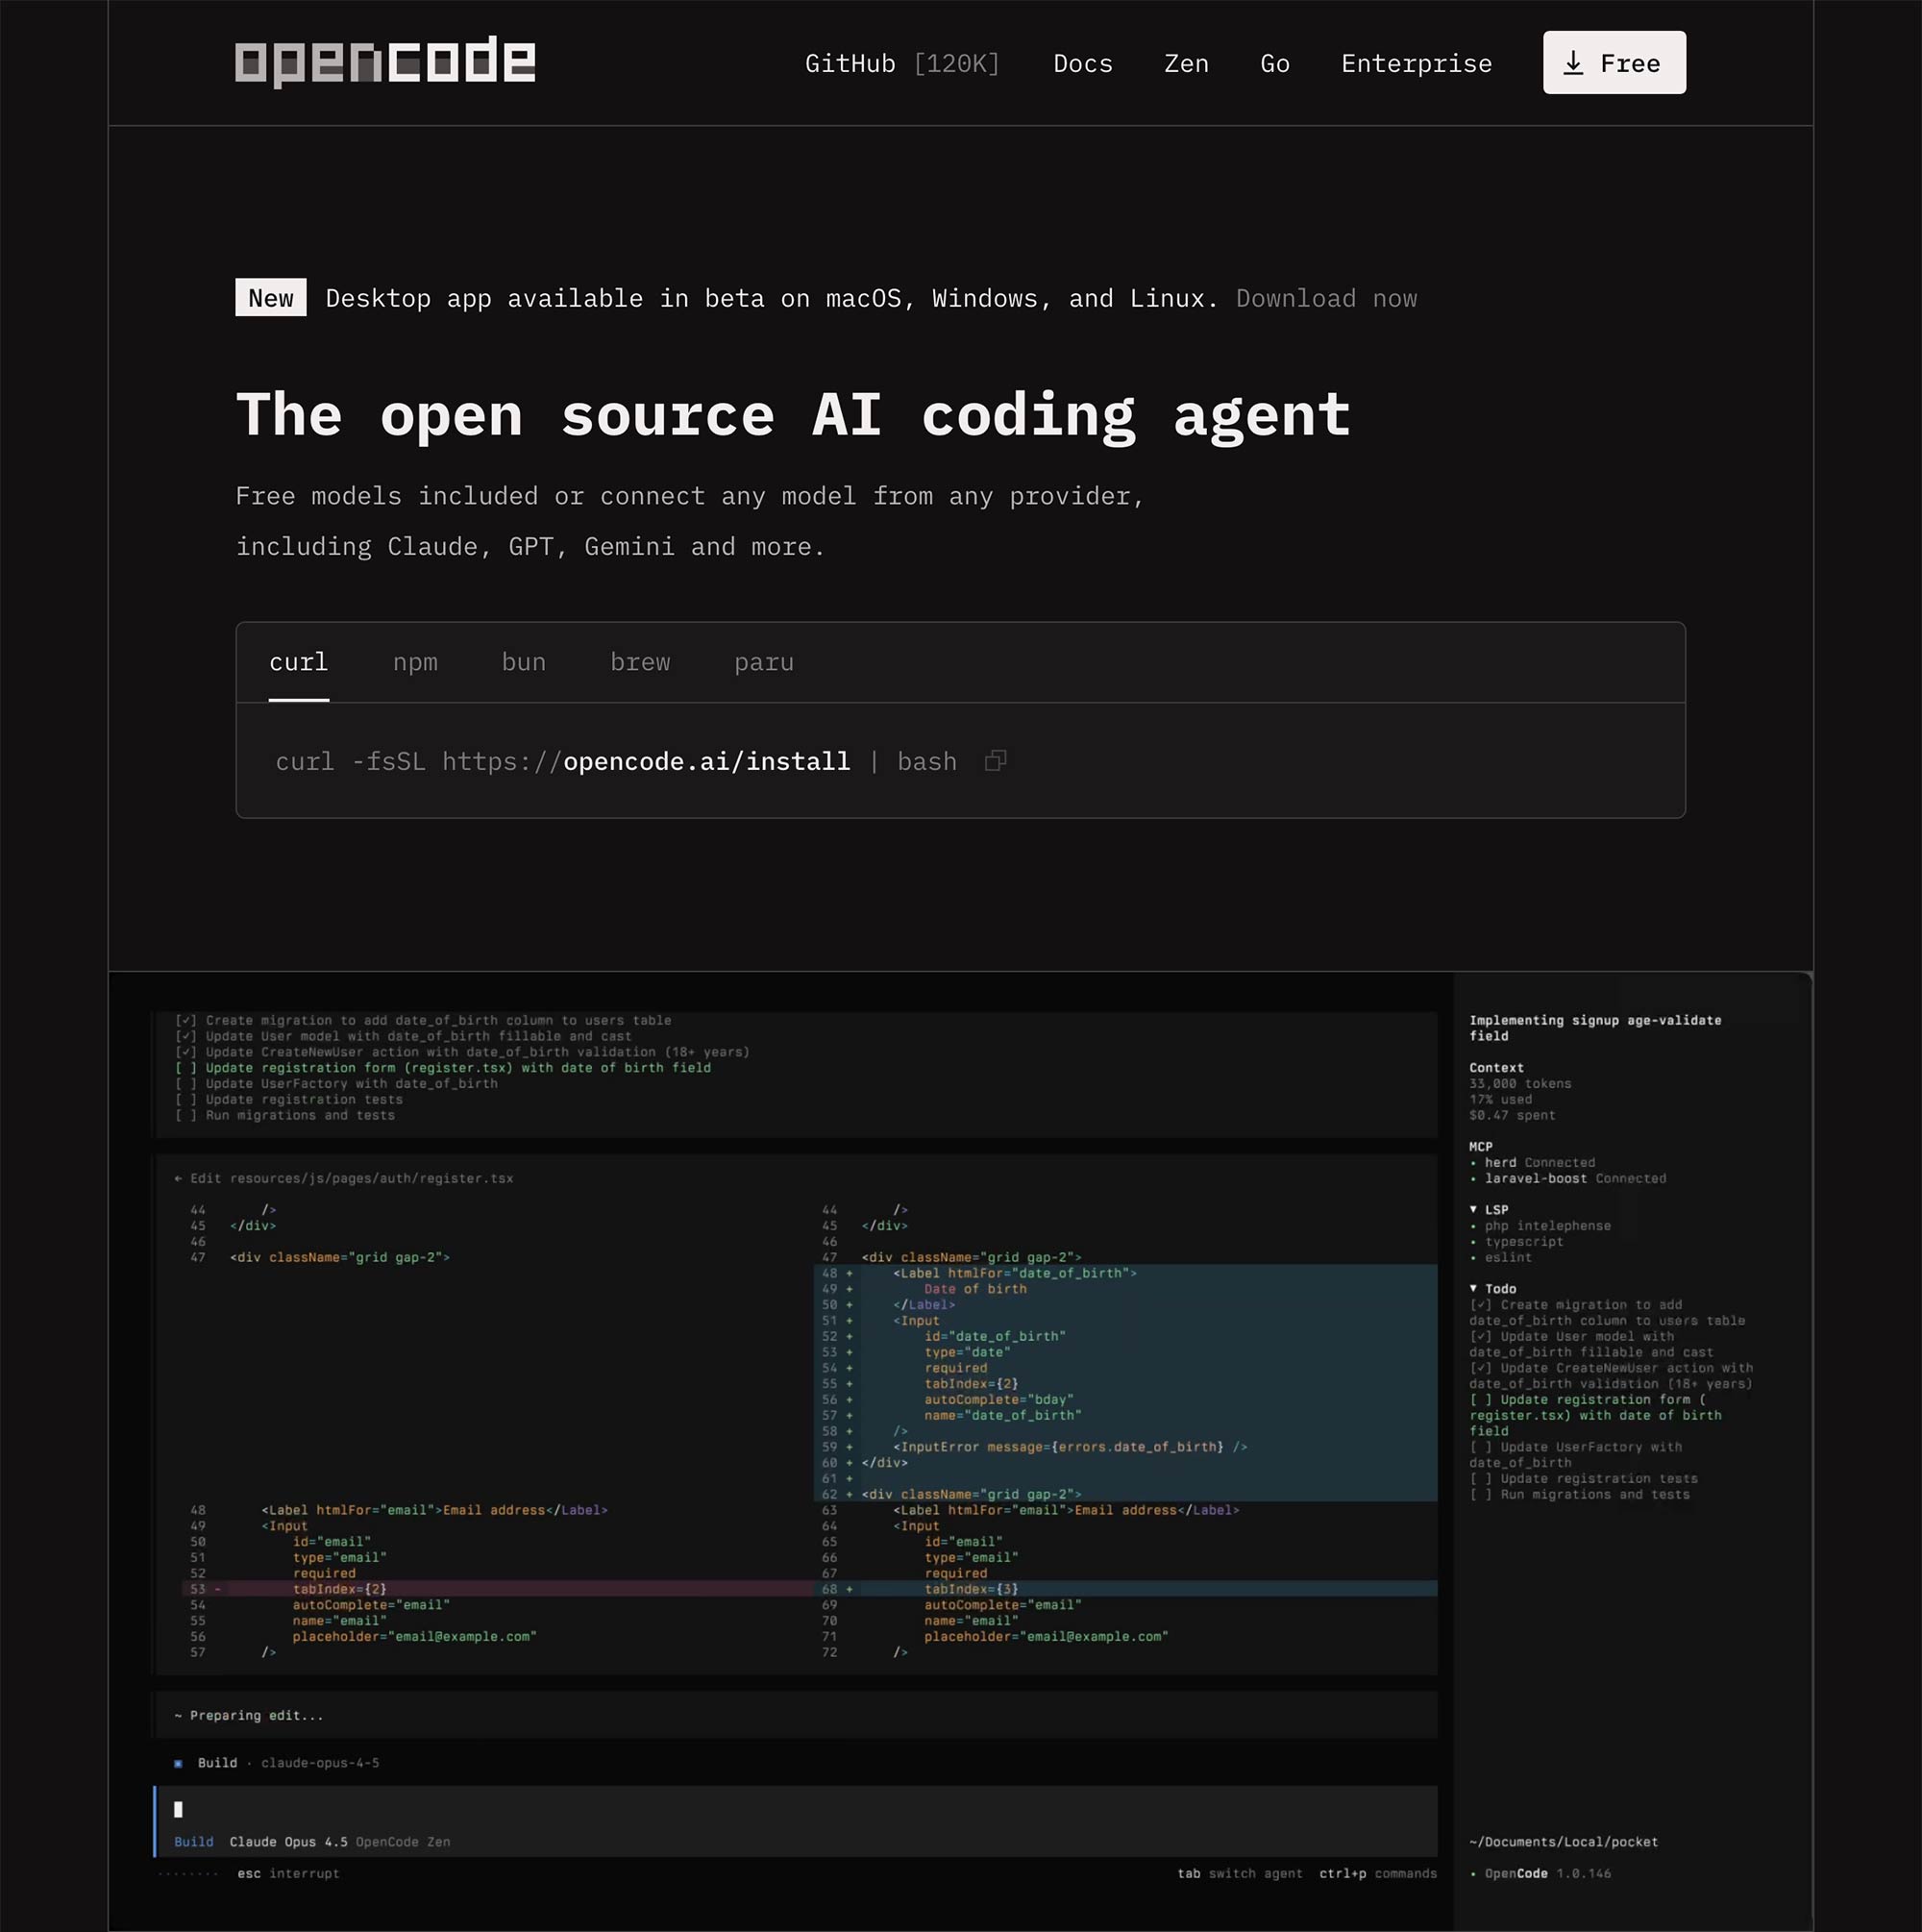This screenshot has width=1922, height=1932.
Task: Click 'Update registration tests' in sidebar Todo
Action: click(1583, 1478)
